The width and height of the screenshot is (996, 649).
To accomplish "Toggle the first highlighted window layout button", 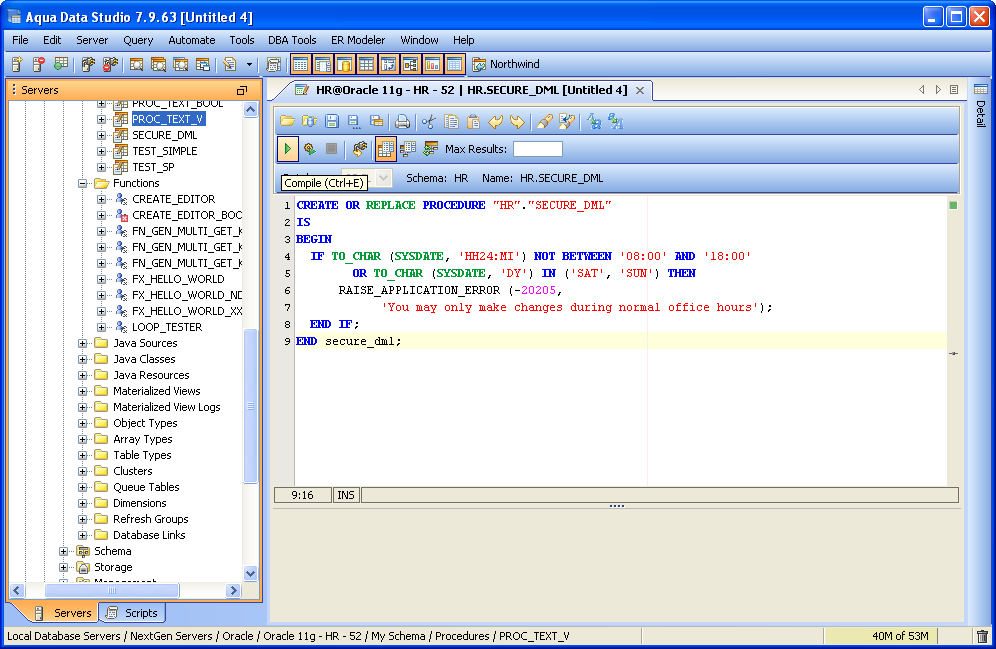I will click(301, 65).
